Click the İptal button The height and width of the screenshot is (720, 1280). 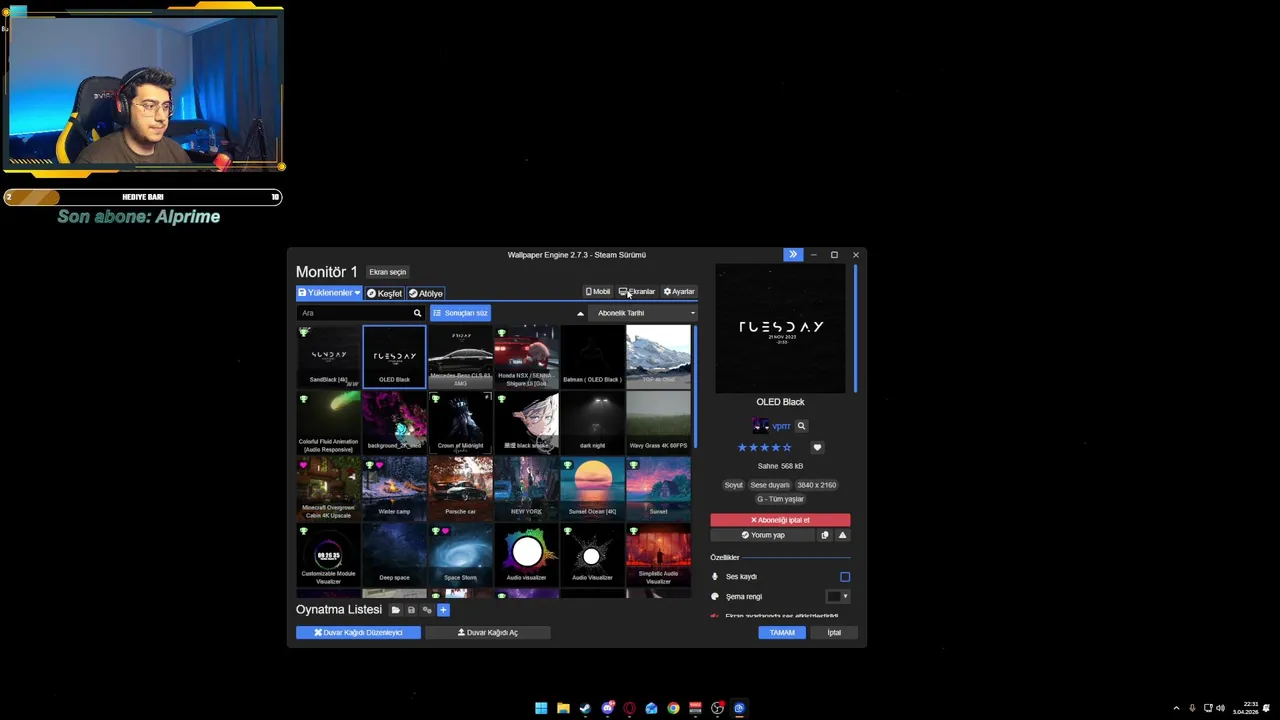(x=834, y=632)
